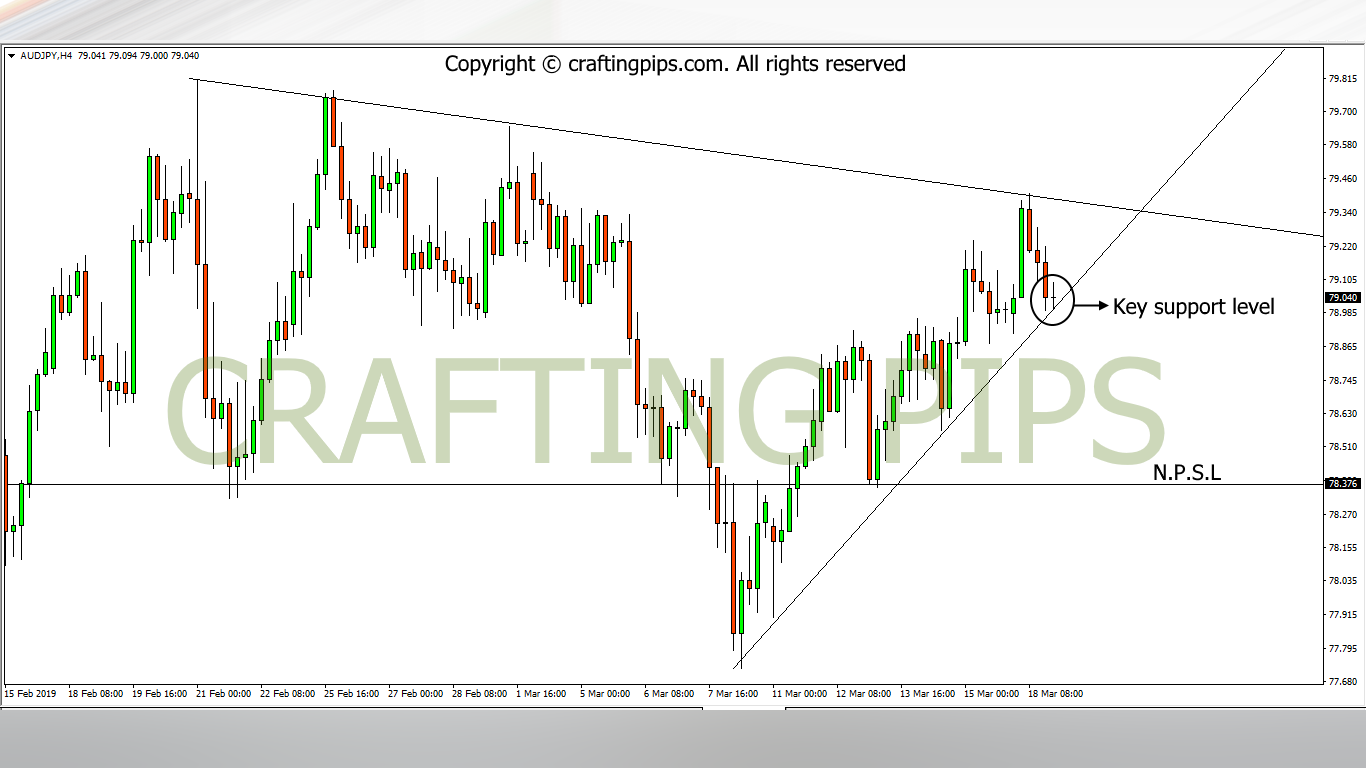Click the 79.580 price axis label
Screen dimensions: 1366x768
tap(1342, 145)
